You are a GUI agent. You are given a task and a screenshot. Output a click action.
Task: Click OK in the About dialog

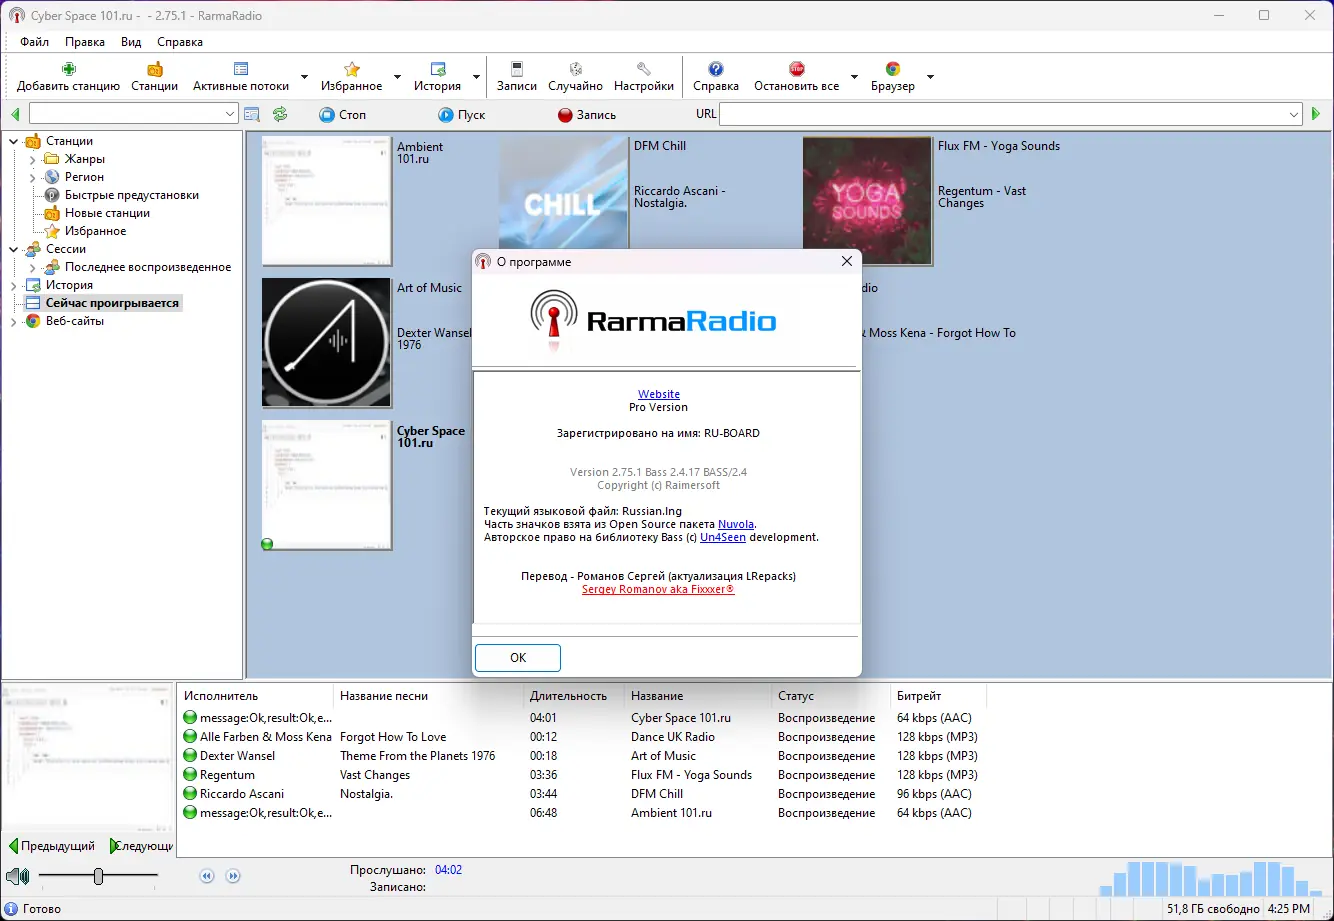[x=517, y=657]
